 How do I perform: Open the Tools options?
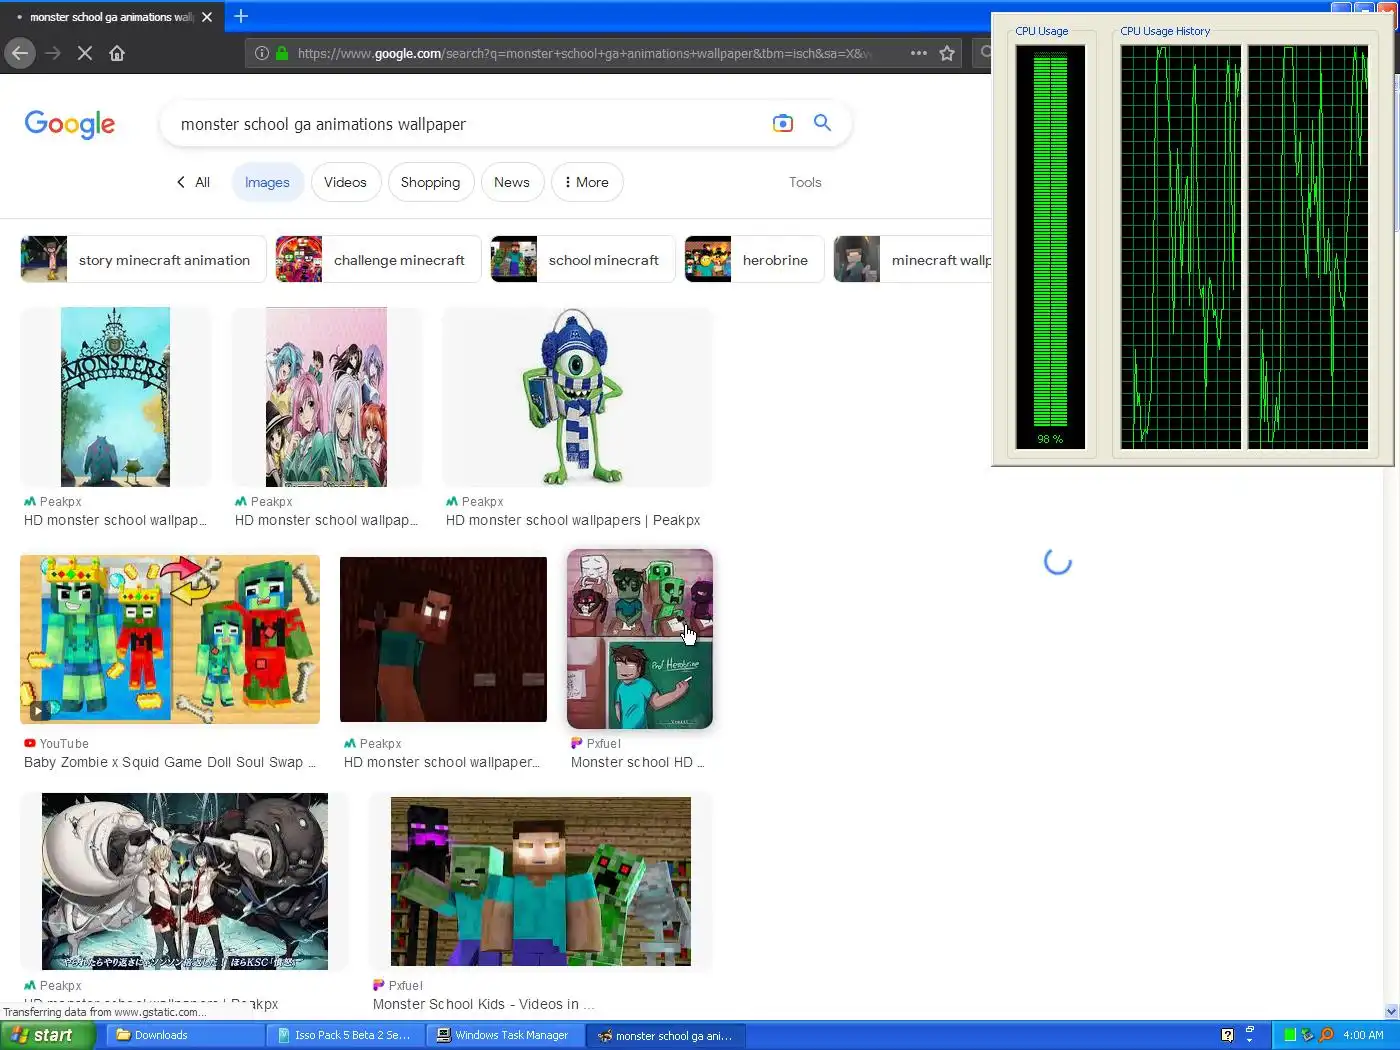(x=805, y=182)
